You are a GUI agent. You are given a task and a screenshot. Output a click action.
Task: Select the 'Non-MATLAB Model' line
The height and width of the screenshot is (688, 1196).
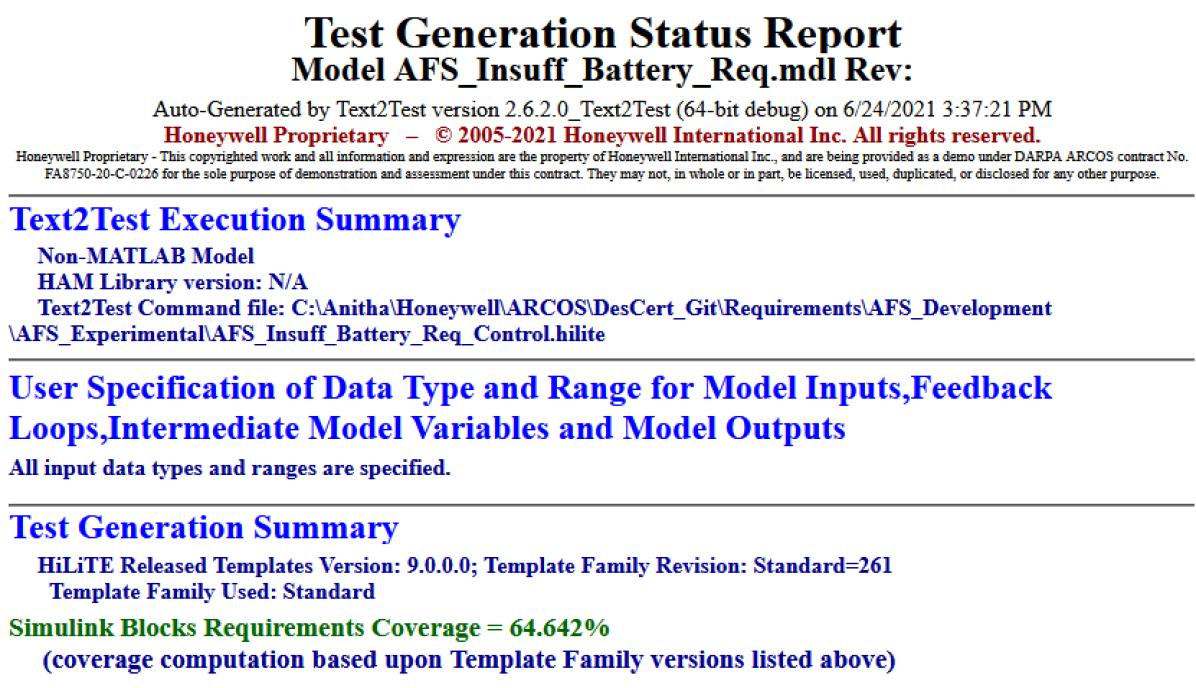tap(146, 256)
